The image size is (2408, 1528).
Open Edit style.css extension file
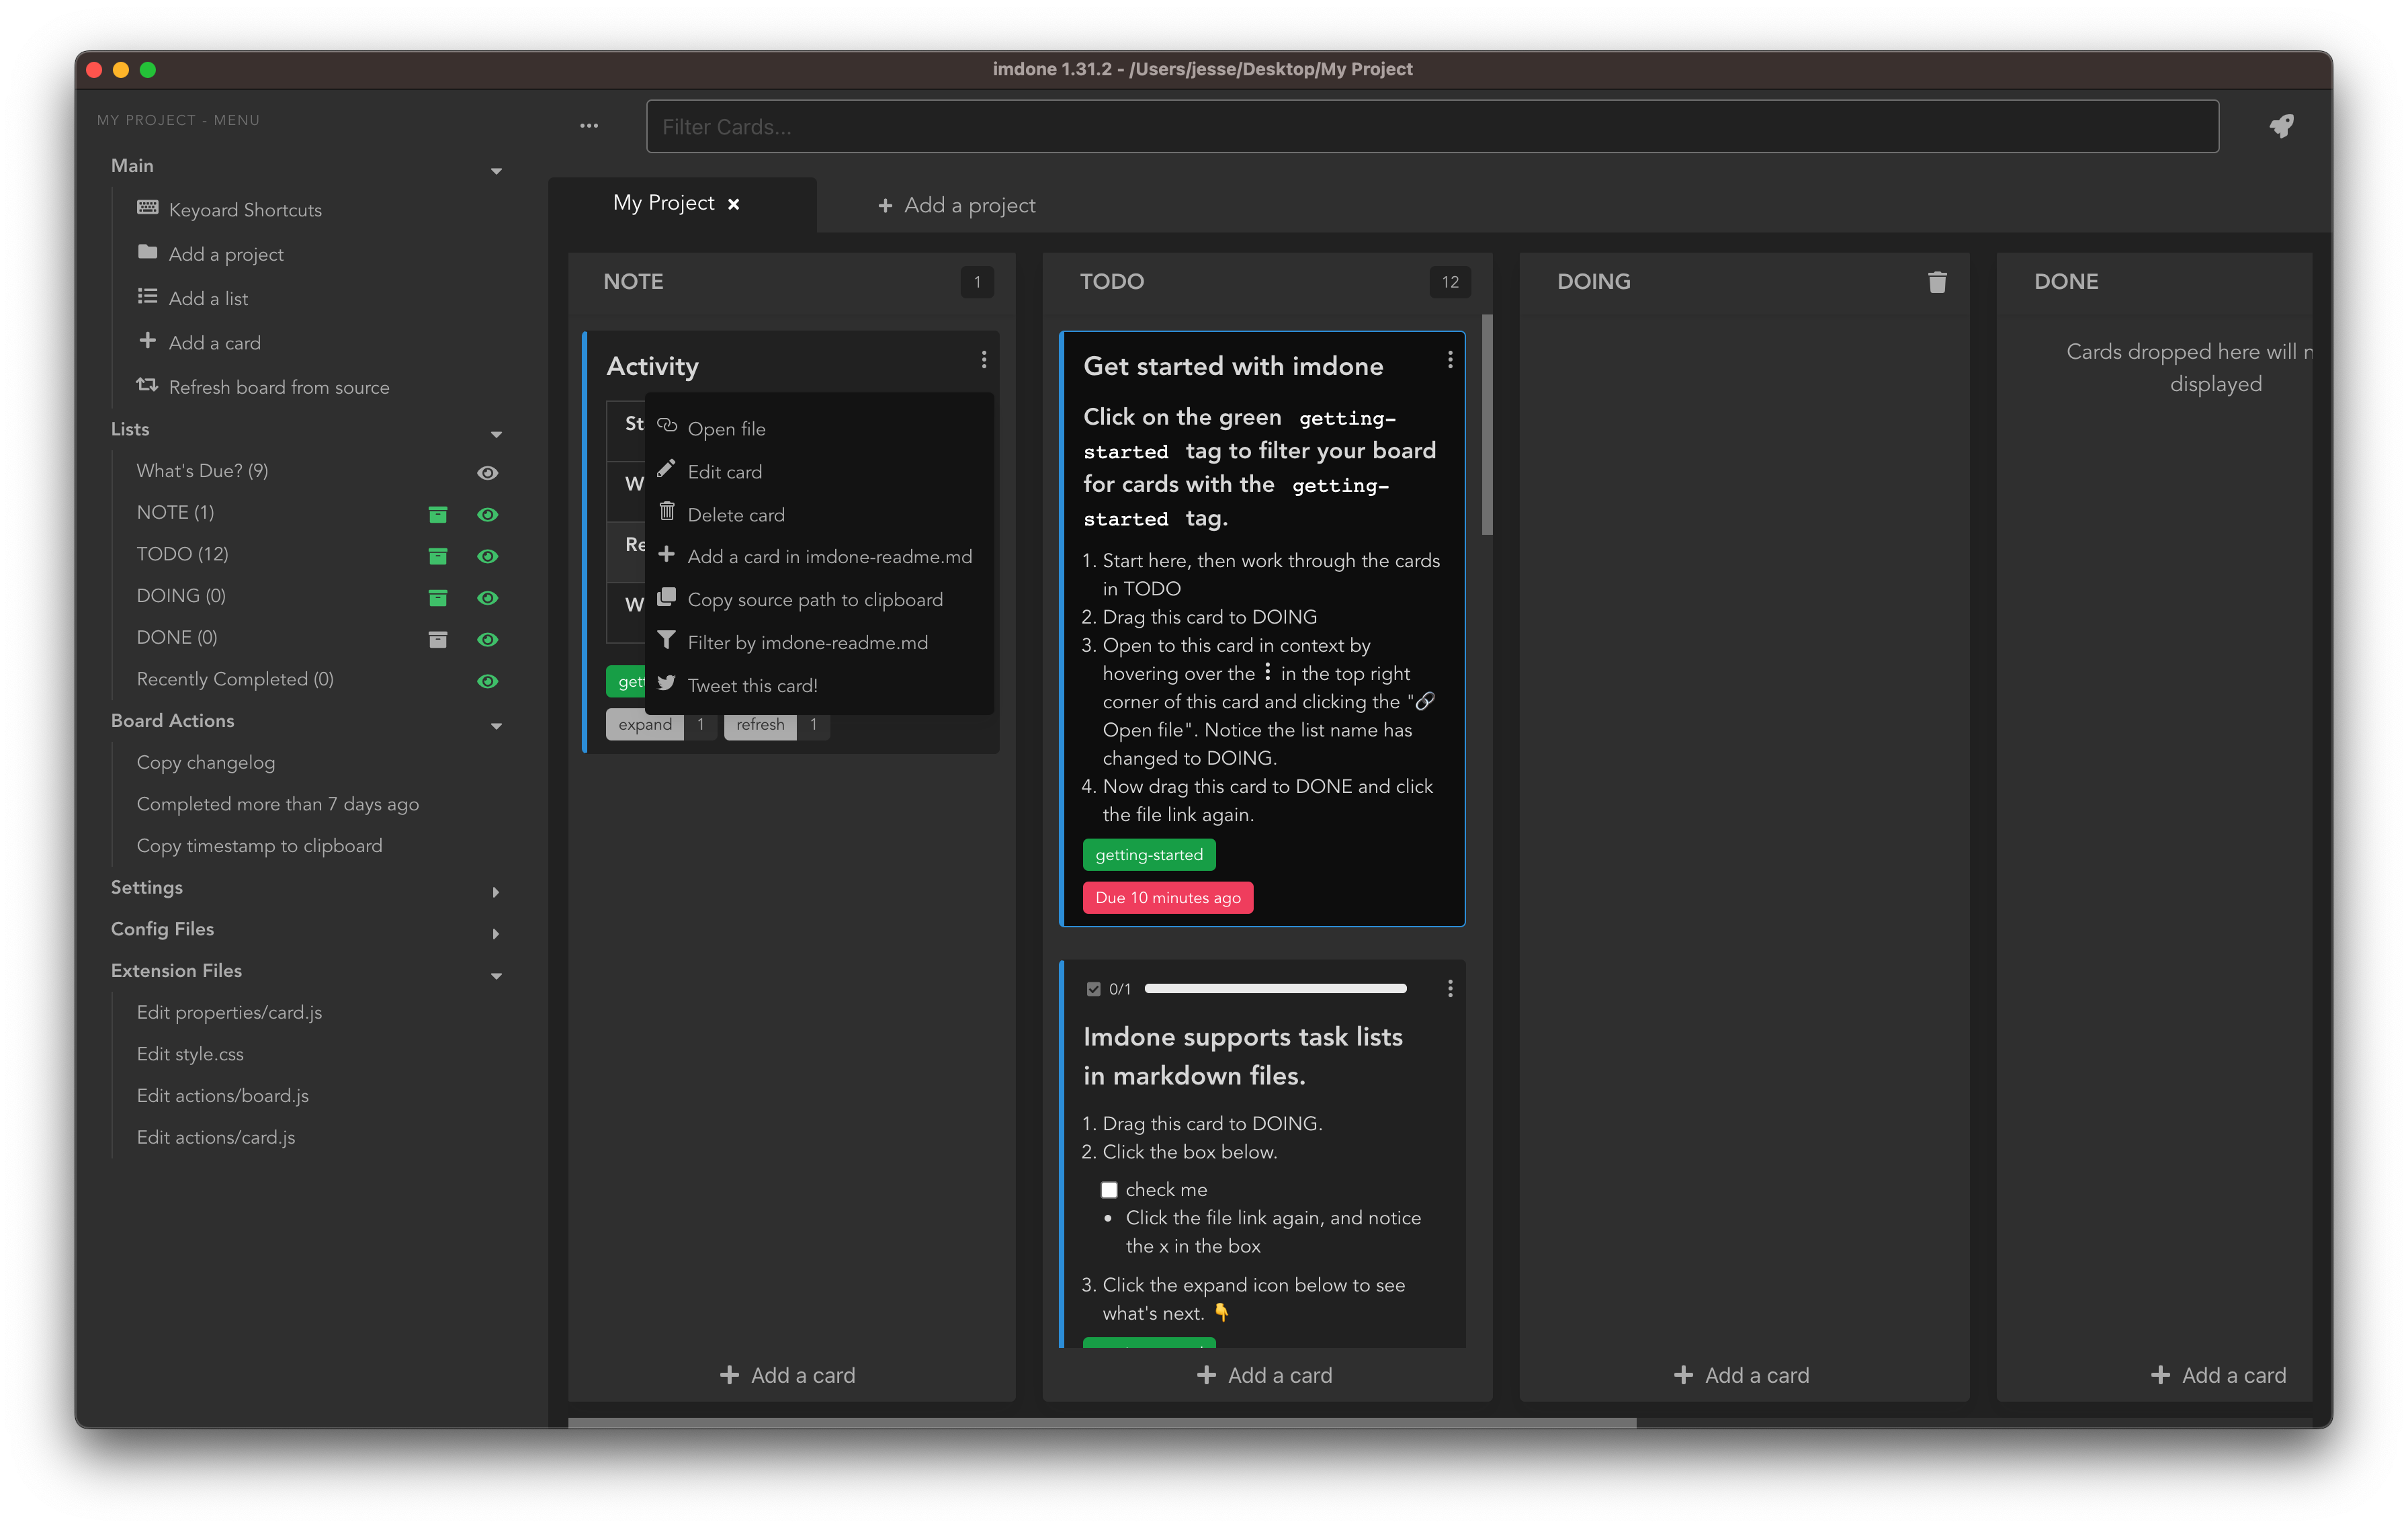[x=190, y=1054]
